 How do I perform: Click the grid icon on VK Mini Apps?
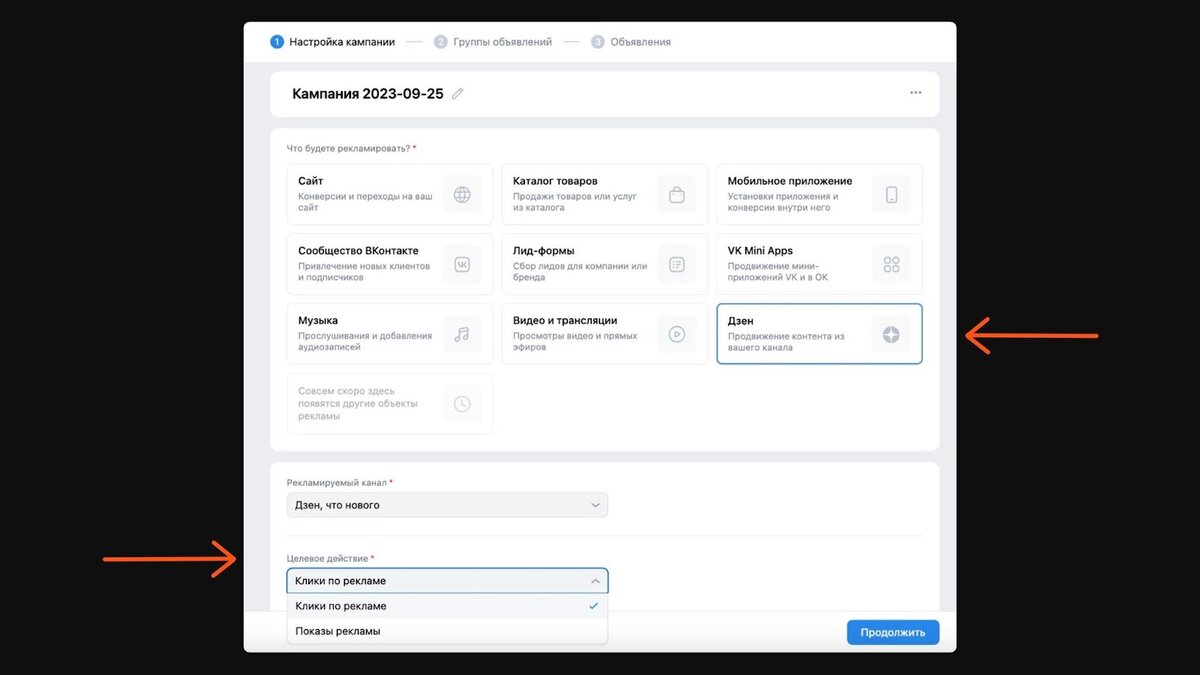pyautogui.click(x=891, y=265)
